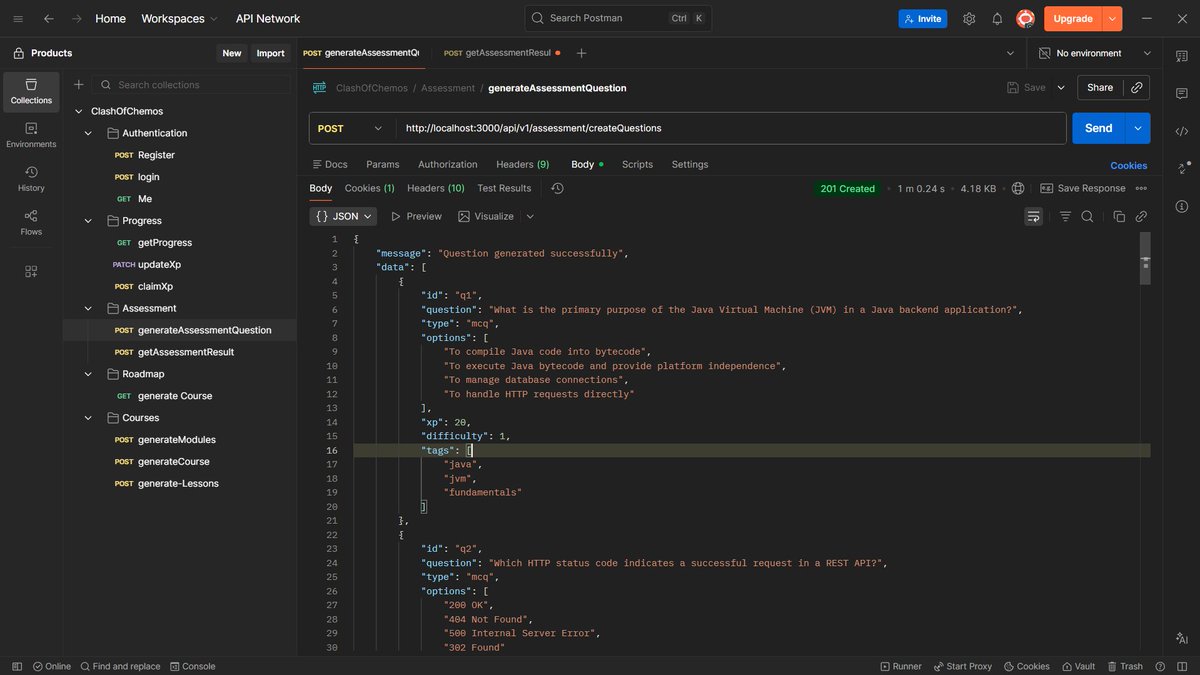Open configure workspace sidebar icon
This screenshot has width=1200, height=675.
(31, 271)
